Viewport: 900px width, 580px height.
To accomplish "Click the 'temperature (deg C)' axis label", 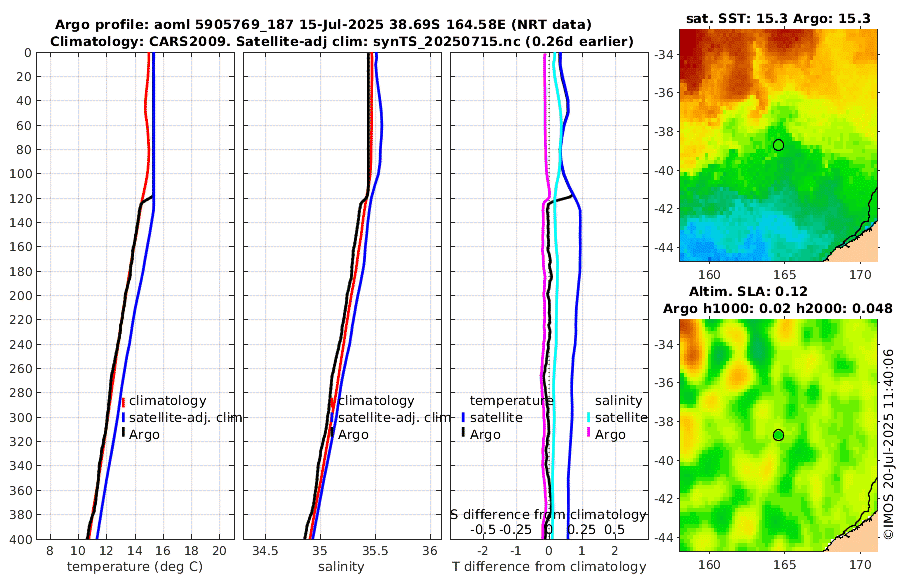I will 135,567.
